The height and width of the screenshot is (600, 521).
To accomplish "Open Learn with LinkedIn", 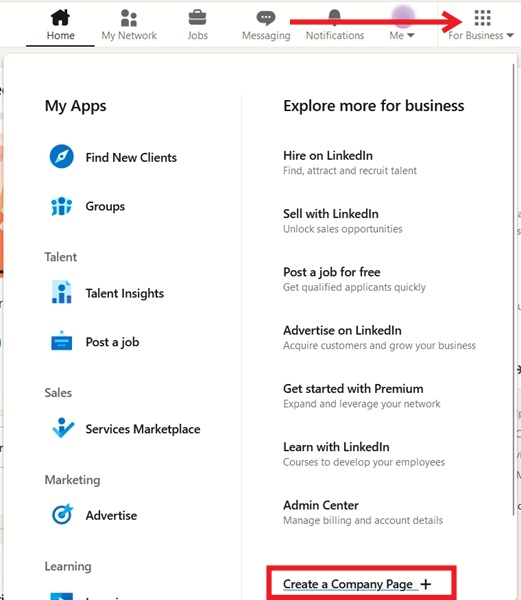I will click(x=336, y=447).
